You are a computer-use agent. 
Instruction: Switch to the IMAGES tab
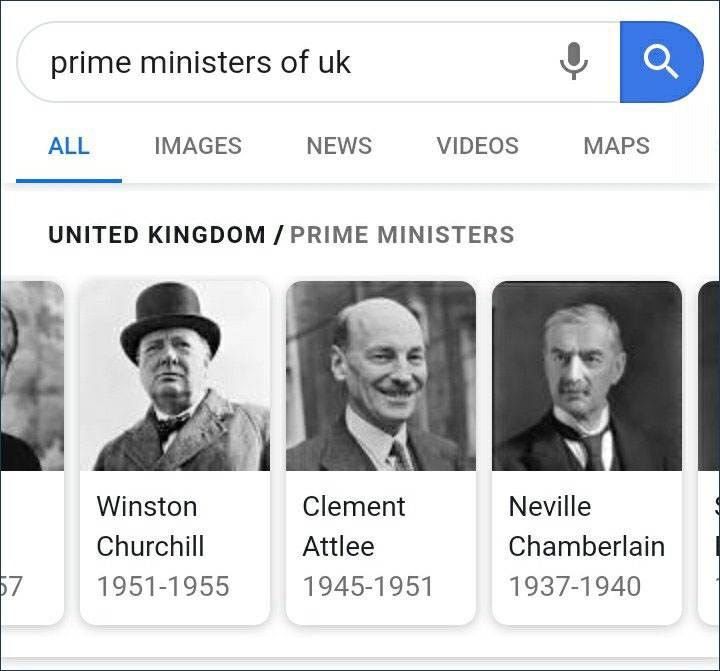pos(198,146)
